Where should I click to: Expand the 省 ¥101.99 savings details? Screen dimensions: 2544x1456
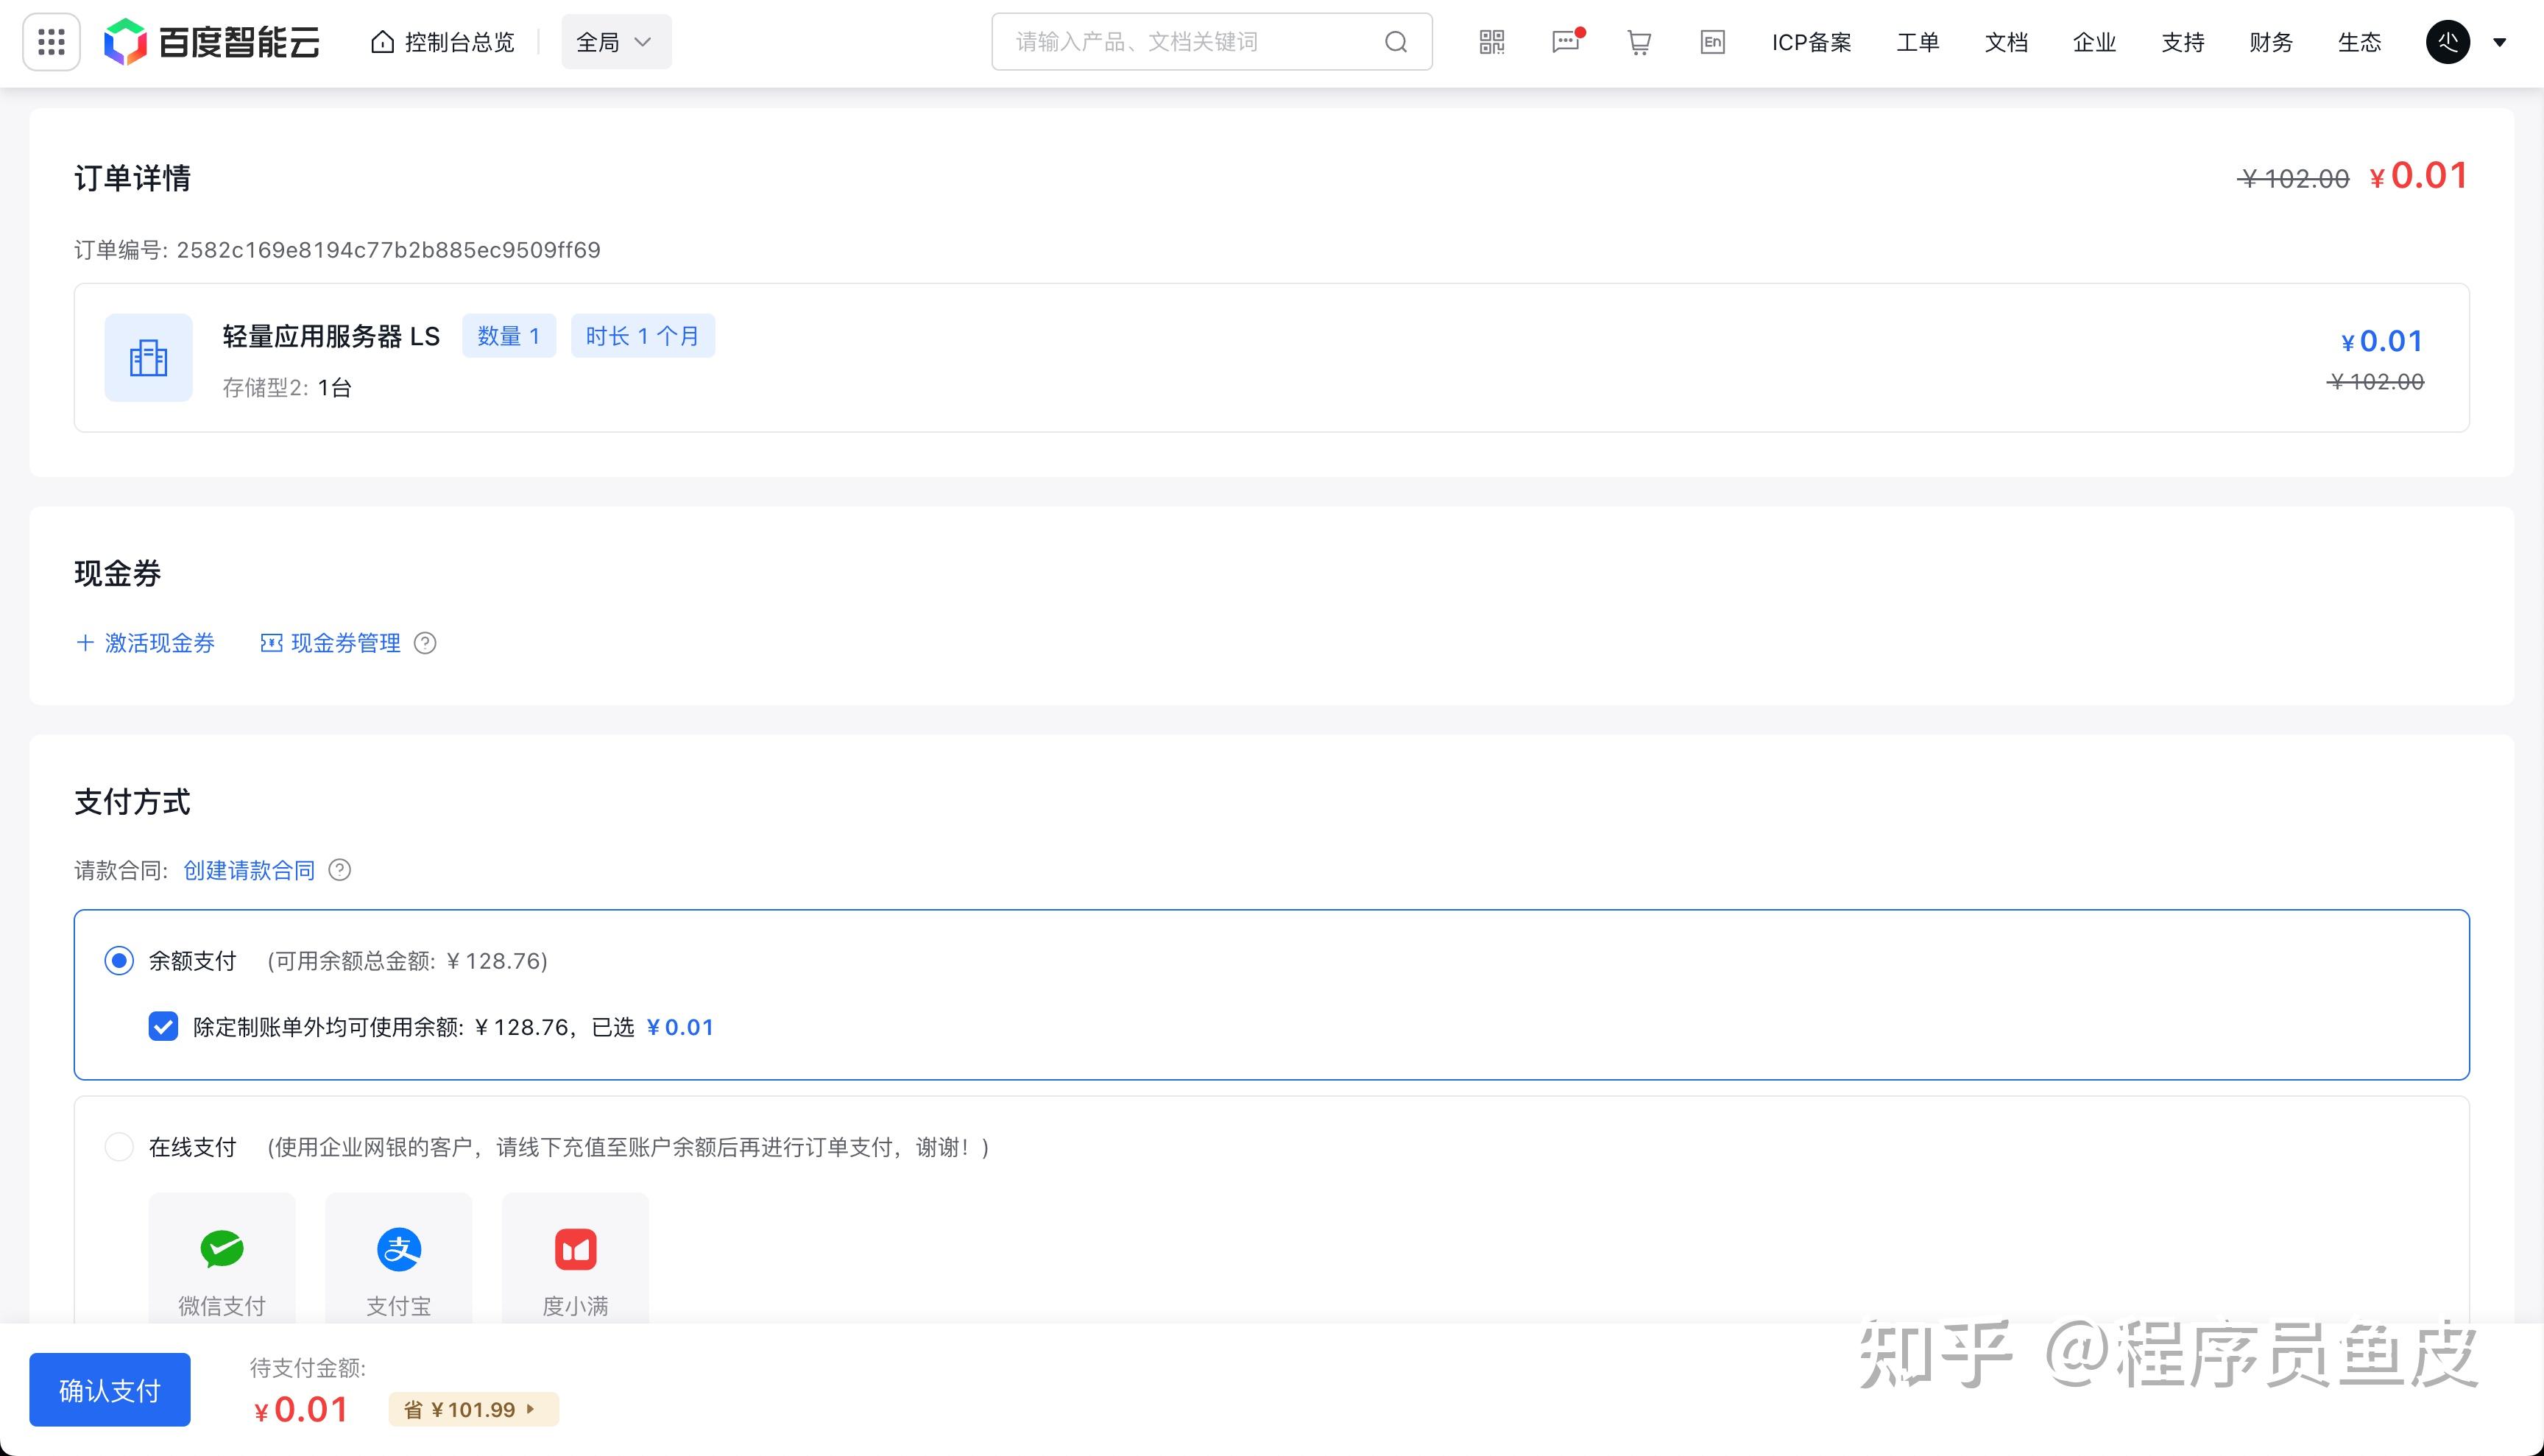[473, 1410]
